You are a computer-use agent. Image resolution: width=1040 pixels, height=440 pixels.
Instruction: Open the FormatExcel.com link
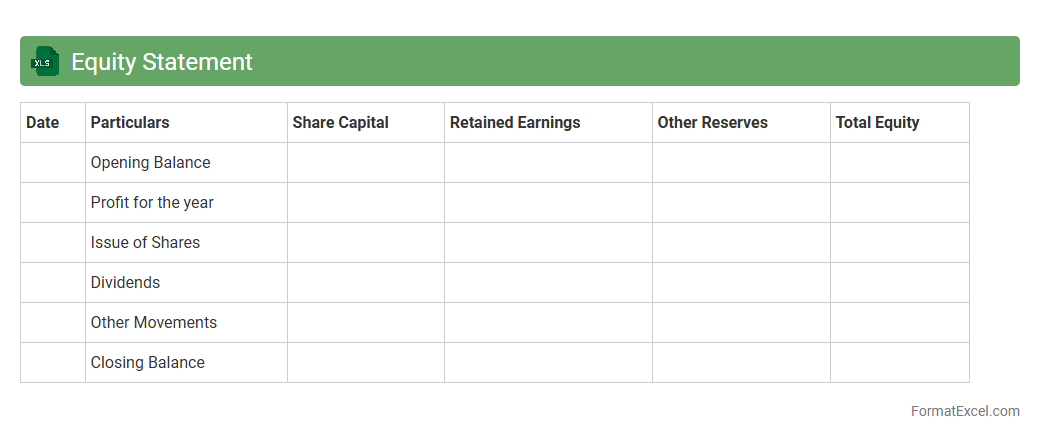[965, 411]
